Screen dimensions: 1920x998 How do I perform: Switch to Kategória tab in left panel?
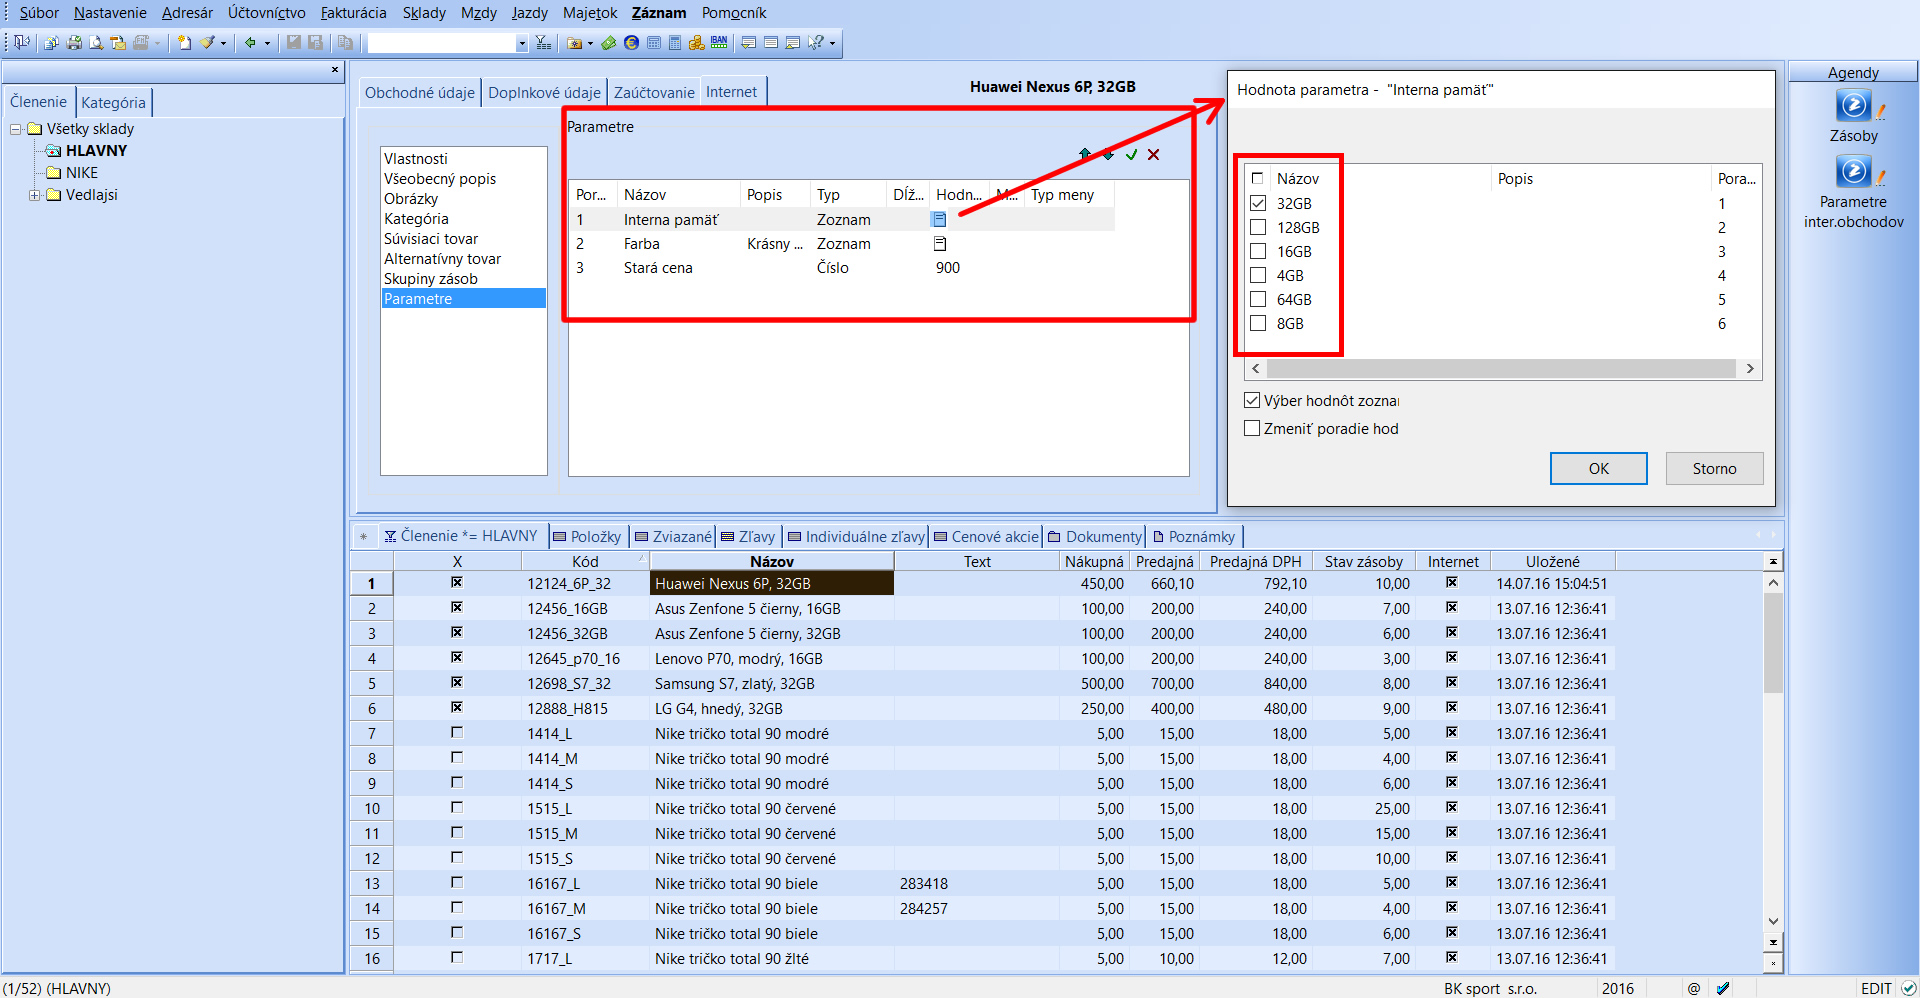(x=113, y=102)
